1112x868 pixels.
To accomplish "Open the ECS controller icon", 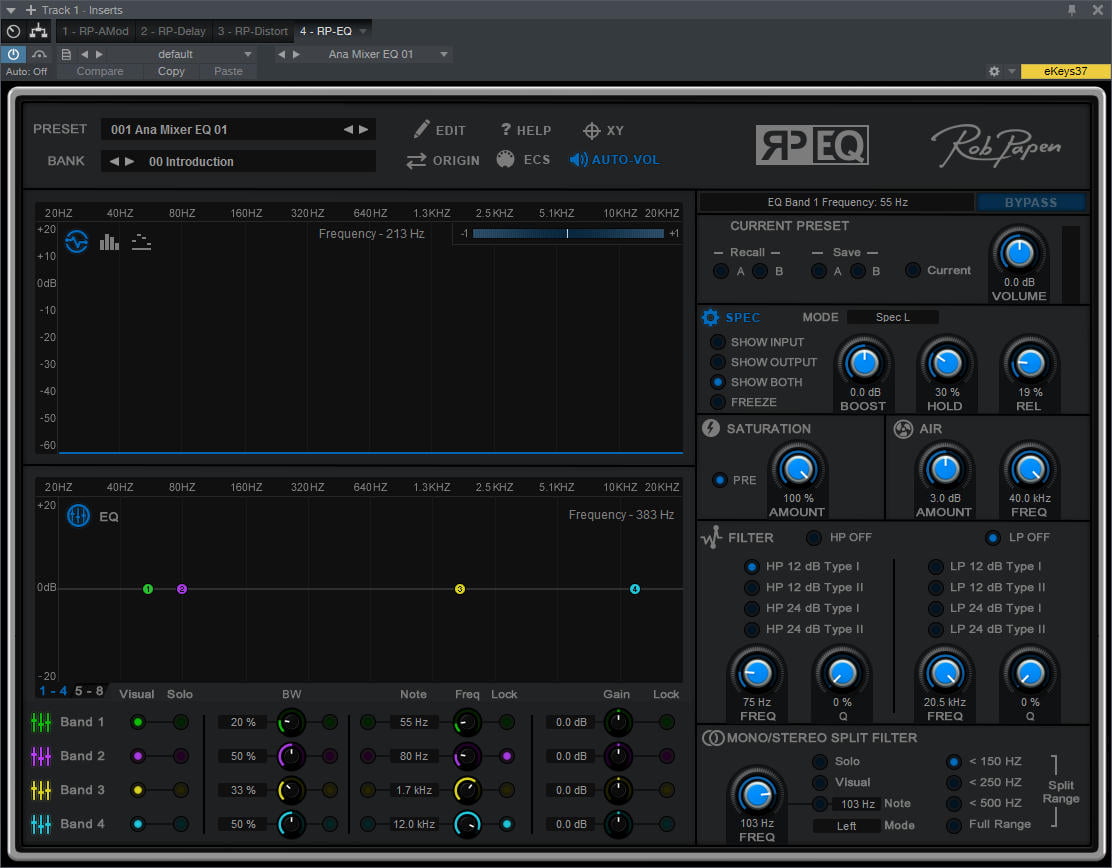I will point(505,159).
